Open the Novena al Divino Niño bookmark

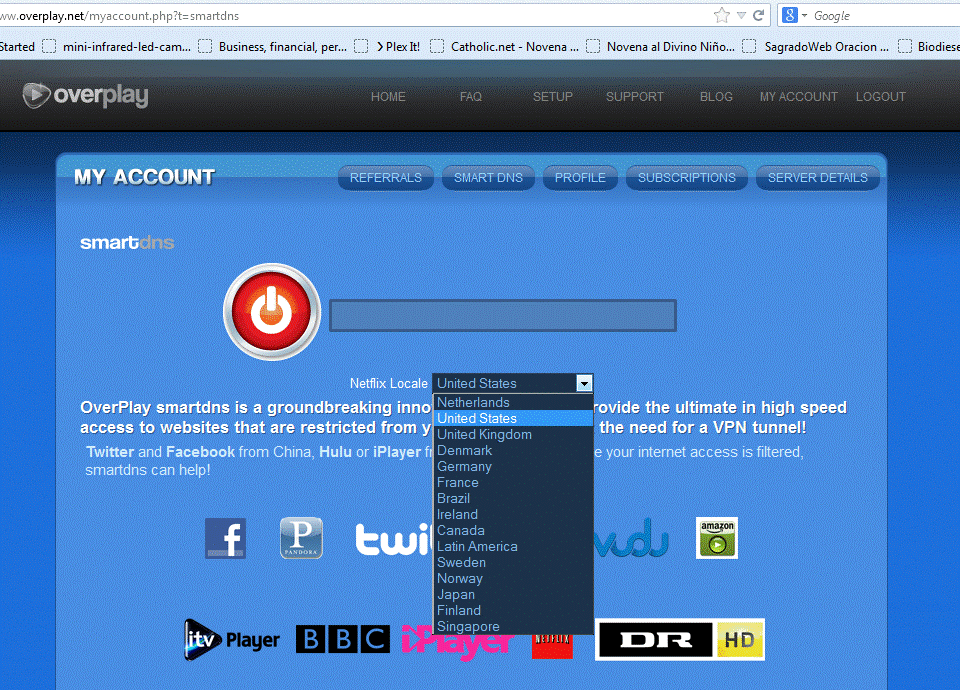pos(661,47)
